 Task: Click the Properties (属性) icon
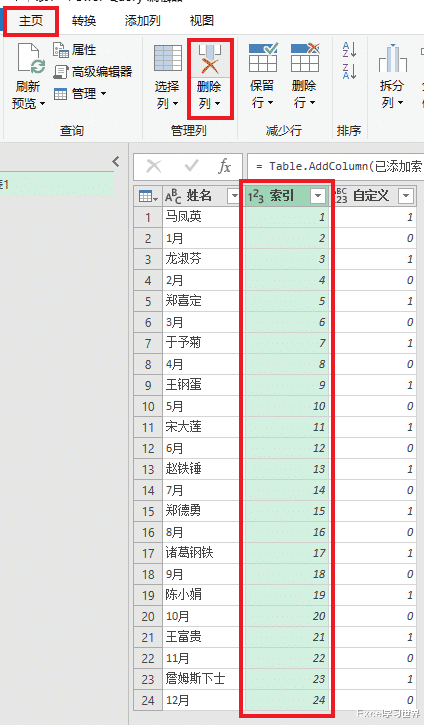pos(61,49)
